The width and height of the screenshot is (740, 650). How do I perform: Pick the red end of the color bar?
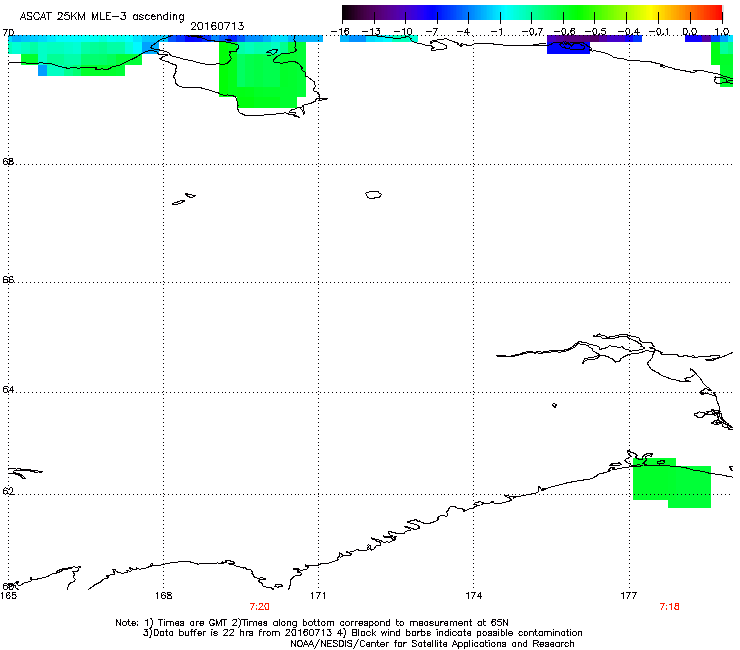click(x=715, y=13)
